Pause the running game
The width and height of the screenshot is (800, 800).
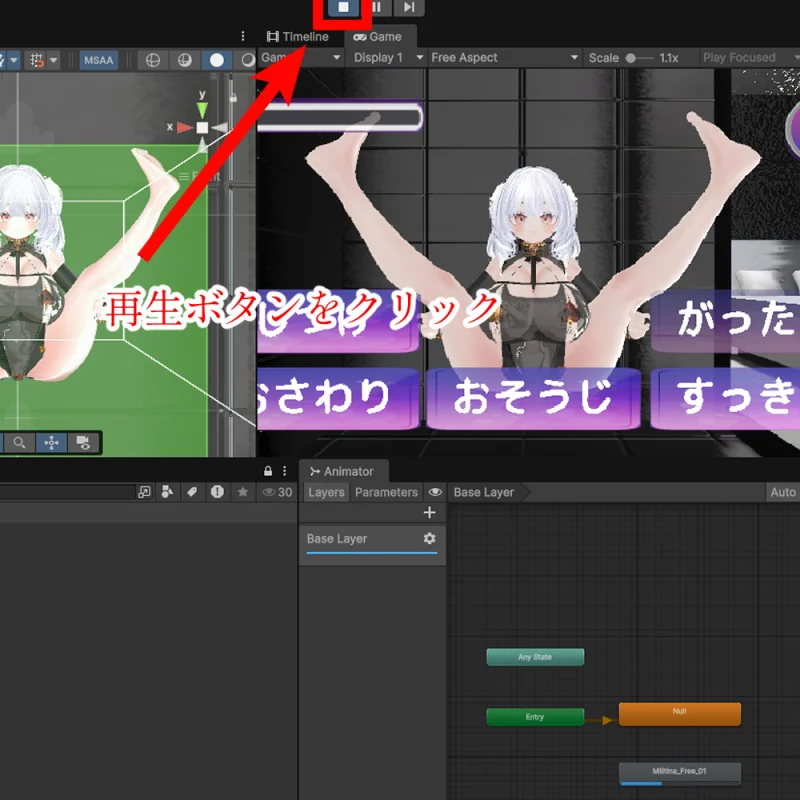pyautogui.click(x=377, y=7)
